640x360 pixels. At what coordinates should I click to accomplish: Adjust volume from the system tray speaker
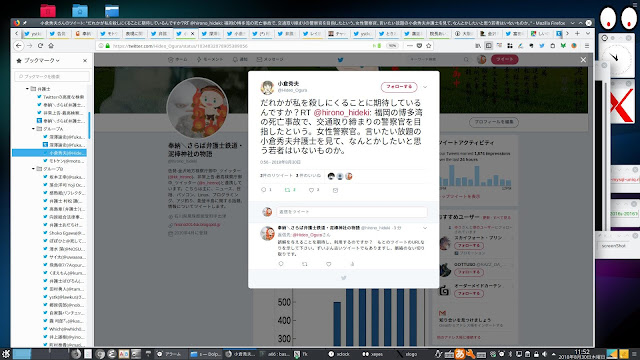(544, 354)
